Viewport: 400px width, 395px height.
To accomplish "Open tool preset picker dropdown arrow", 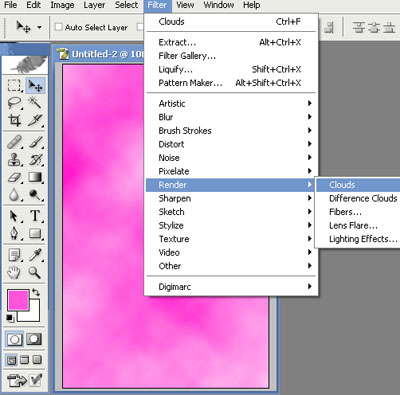I will pos(39,27).
